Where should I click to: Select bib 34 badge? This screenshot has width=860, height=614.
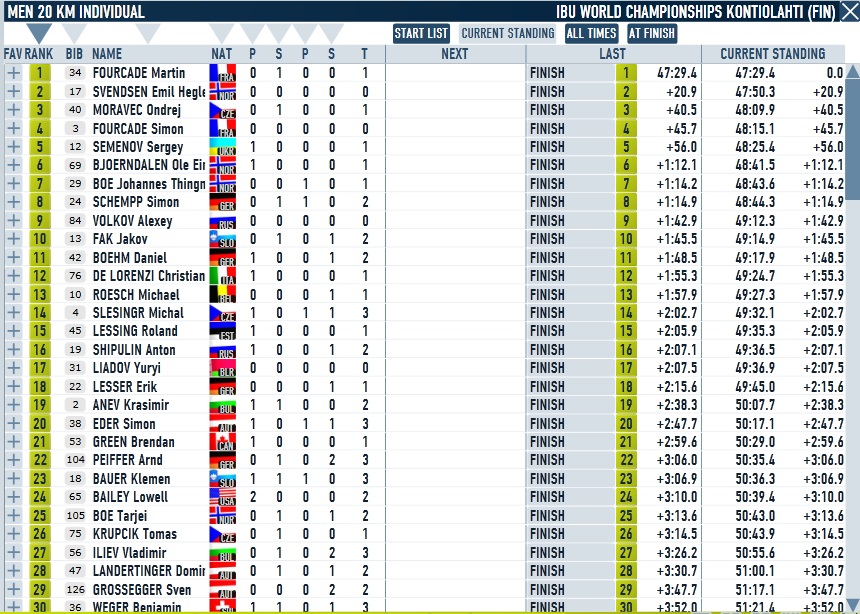(x=75, y=73)
